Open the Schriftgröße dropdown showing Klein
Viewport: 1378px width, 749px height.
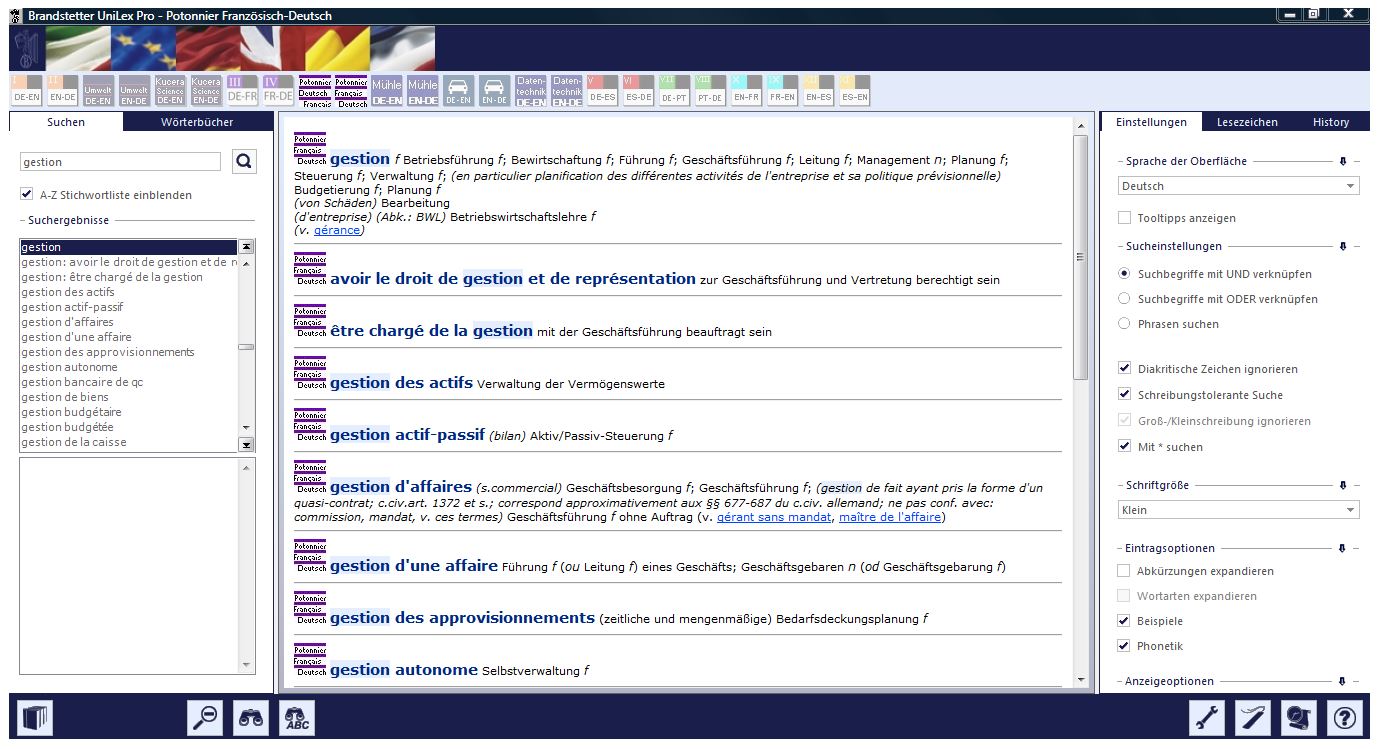(1238, 510)
